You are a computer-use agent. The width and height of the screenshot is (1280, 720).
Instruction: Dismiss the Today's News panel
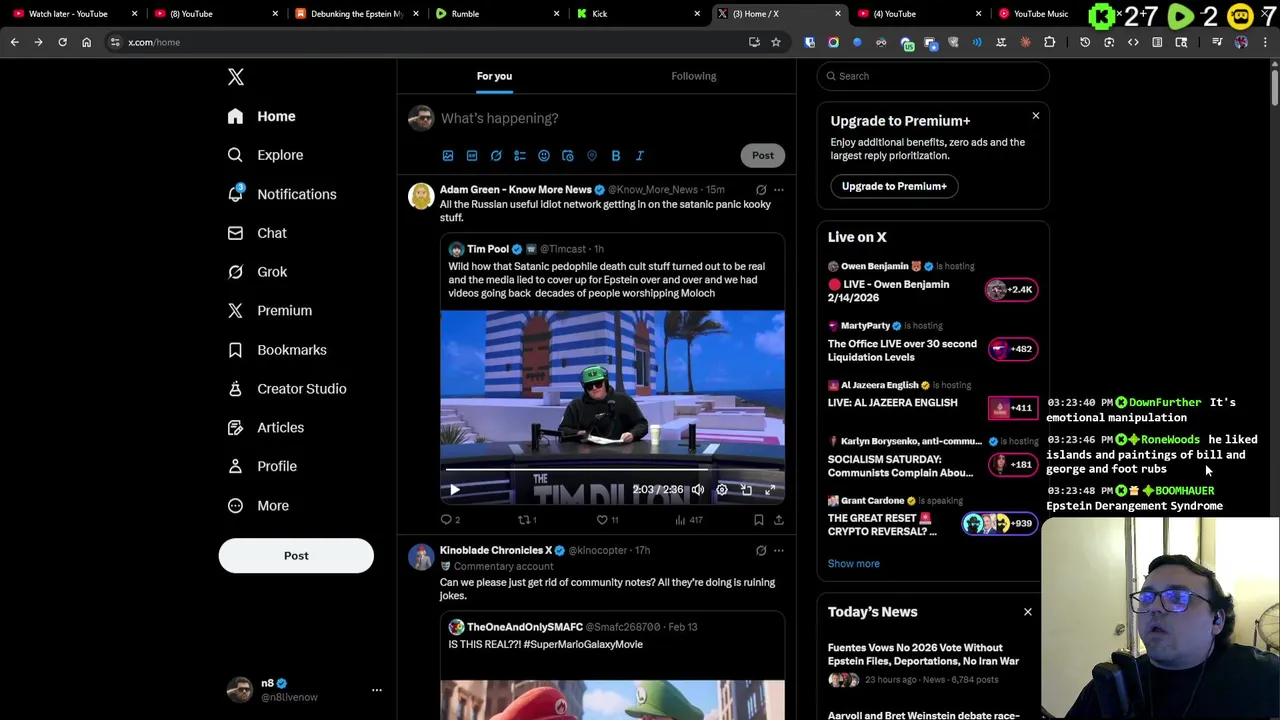point(1028,612)
